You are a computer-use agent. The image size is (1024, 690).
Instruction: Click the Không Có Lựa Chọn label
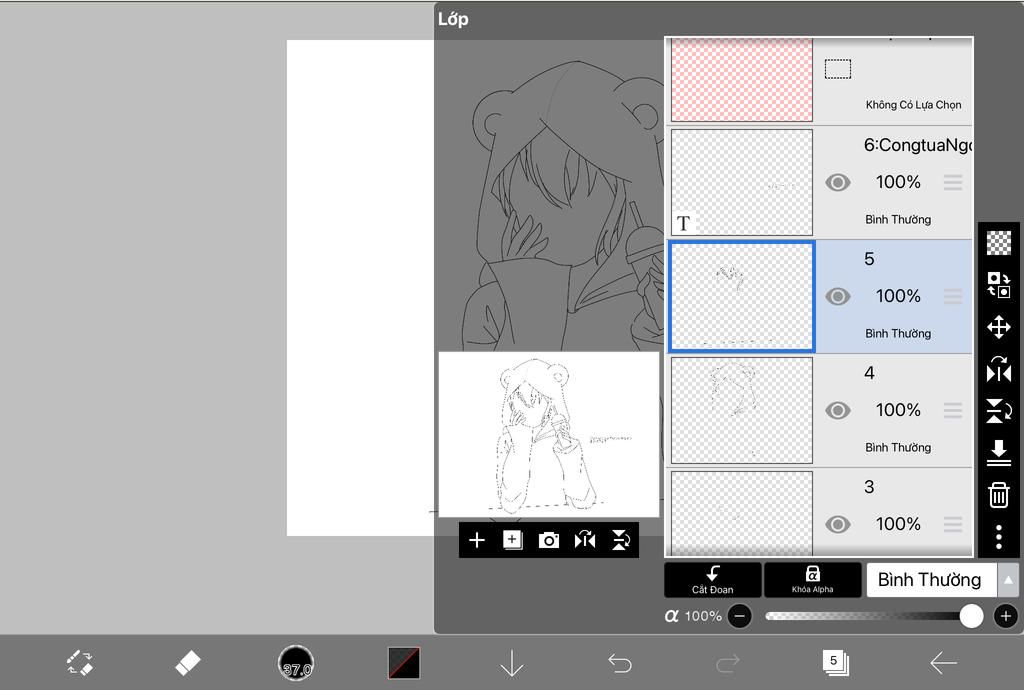pyautogui.click(x=913, y=104)
